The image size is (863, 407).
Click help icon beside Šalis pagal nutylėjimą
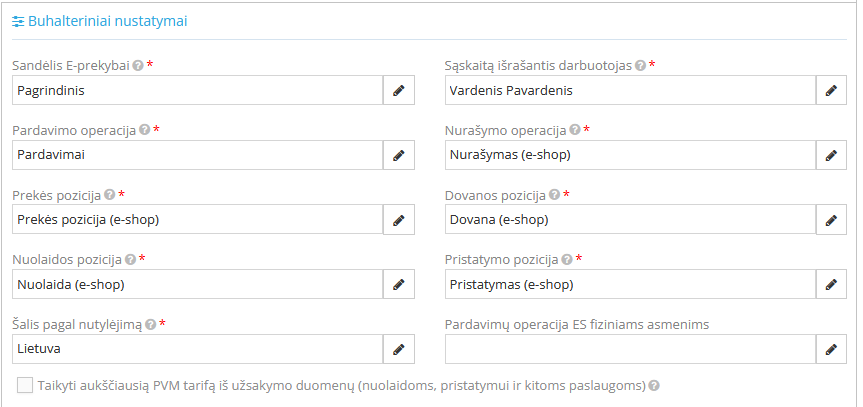tap(150, 325)
